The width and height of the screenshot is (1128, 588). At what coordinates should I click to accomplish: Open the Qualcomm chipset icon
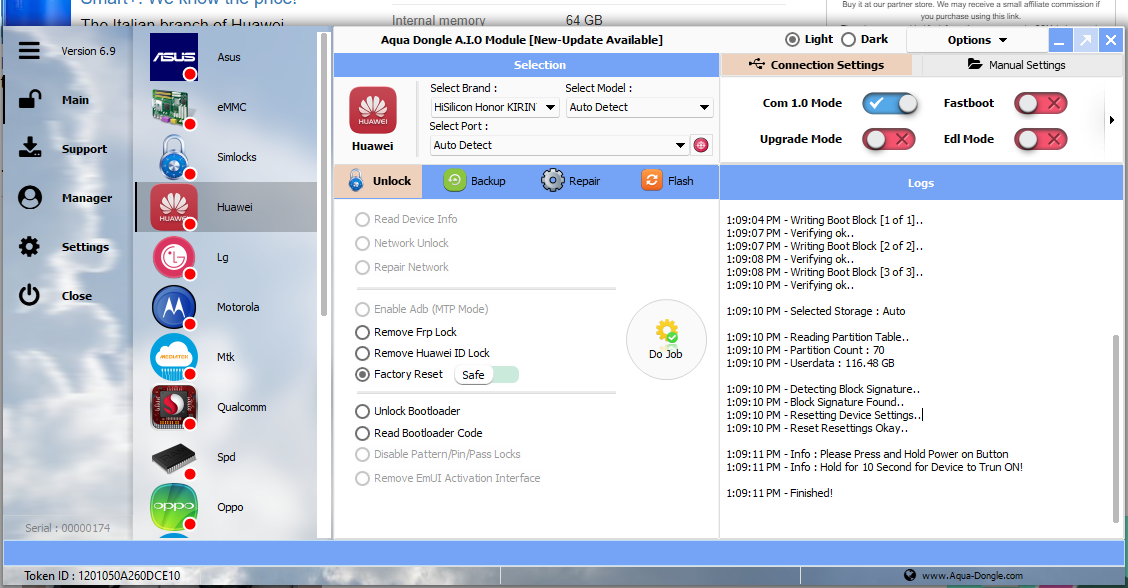(174, 408)
